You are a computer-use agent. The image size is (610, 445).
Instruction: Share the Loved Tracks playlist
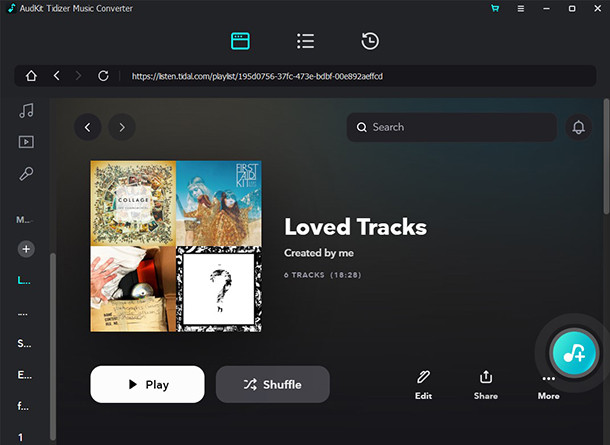click(x=486, y=385)
